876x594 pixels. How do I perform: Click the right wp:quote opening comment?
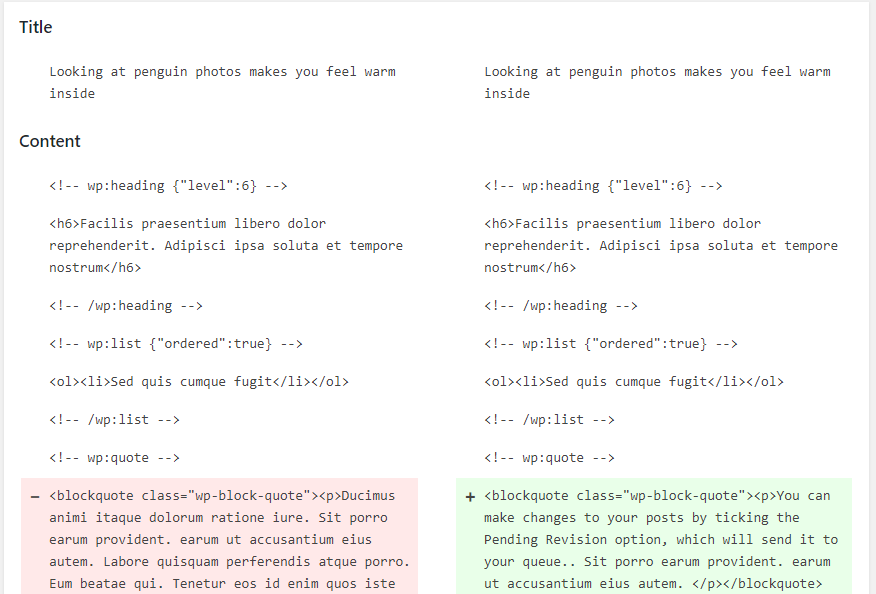pyautogui.click(x=549, y=458)
